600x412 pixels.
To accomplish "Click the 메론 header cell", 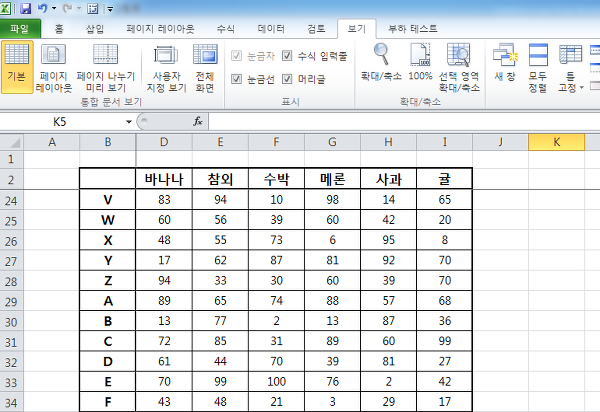I will click(333, 179).
